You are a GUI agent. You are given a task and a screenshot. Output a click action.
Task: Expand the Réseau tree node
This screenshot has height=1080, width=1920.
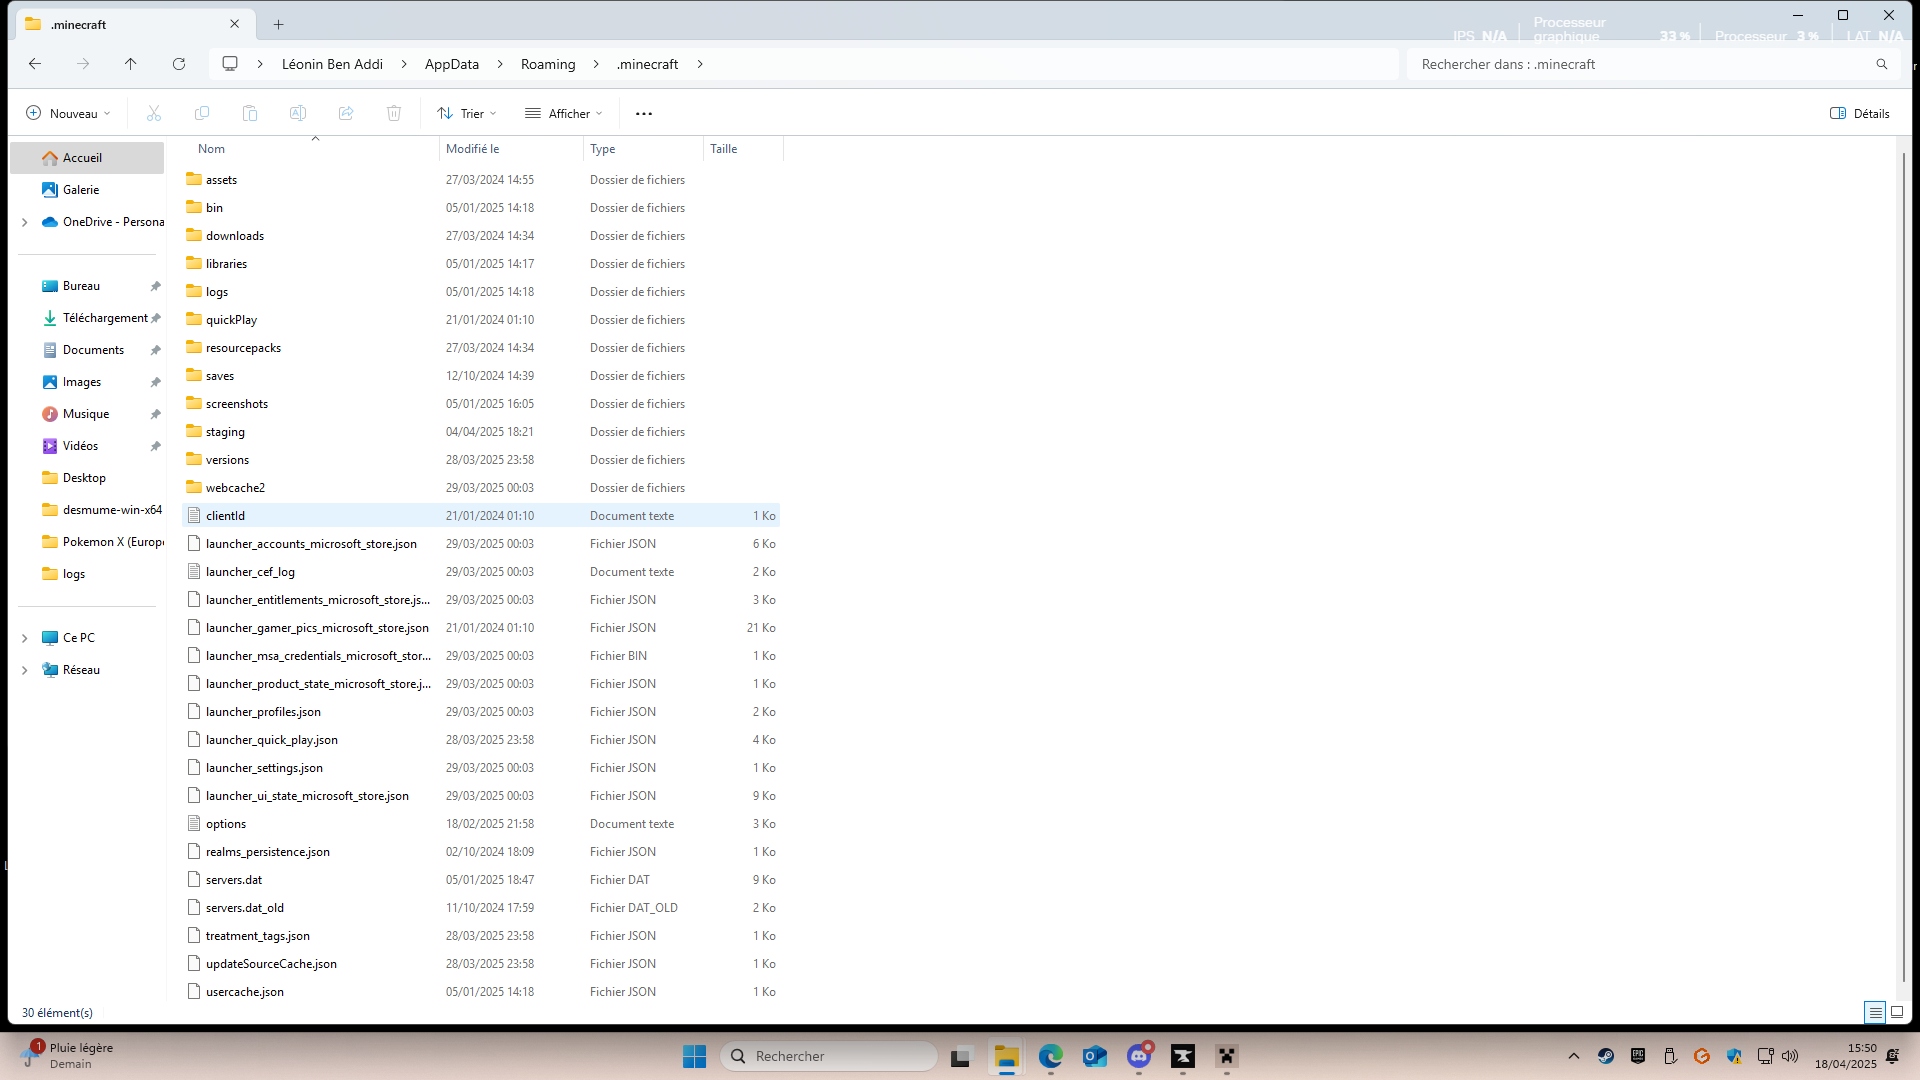coord(25,670)
